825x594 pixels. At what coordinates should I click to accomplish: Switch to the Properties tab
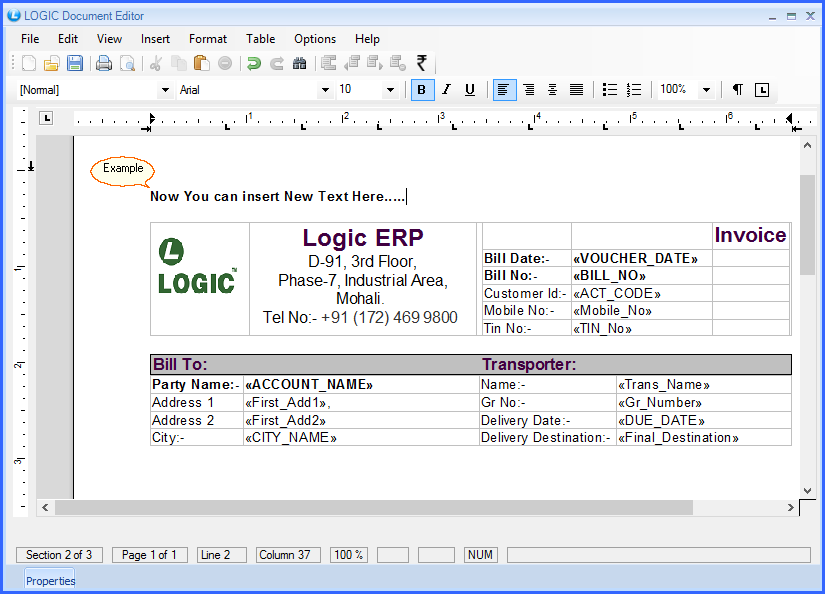(50, 581)
